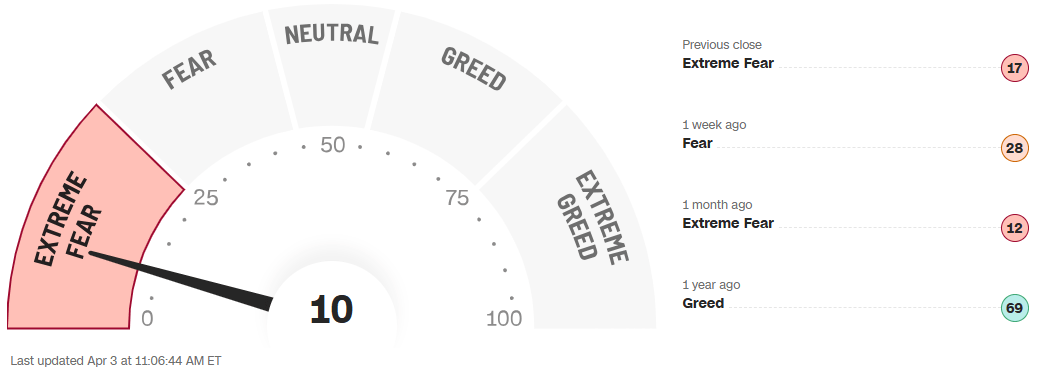Click the red 12 score badge
Viewport: 1058px width, 379px height.
(1014, 229)
